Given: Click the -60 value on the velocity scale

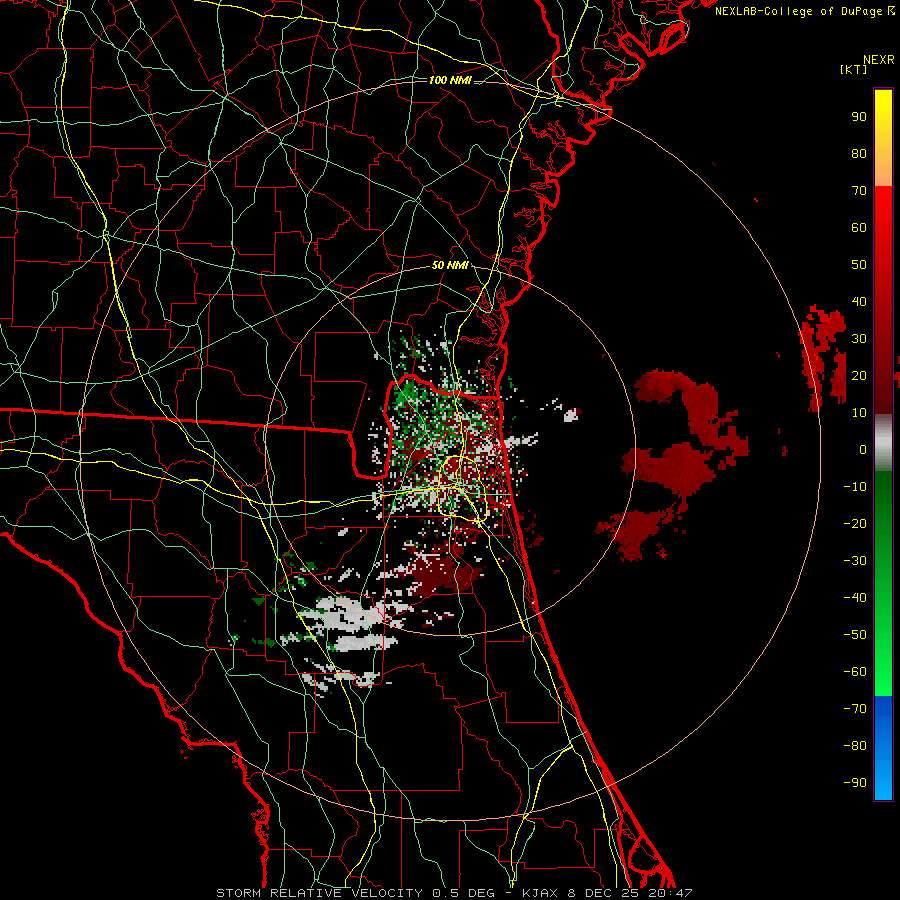Looking at the screenshot, I should 855,672.
